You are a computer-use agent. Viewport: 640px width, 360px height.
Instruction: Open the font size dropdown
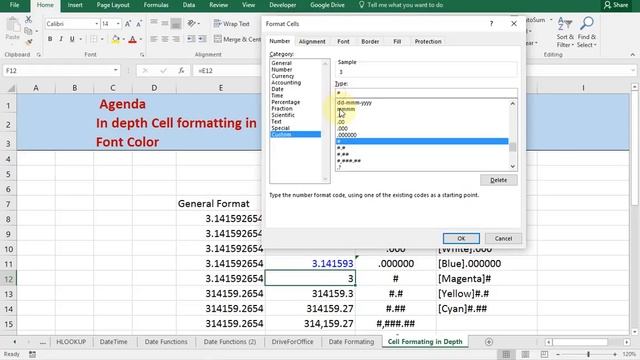click(118, 24)
